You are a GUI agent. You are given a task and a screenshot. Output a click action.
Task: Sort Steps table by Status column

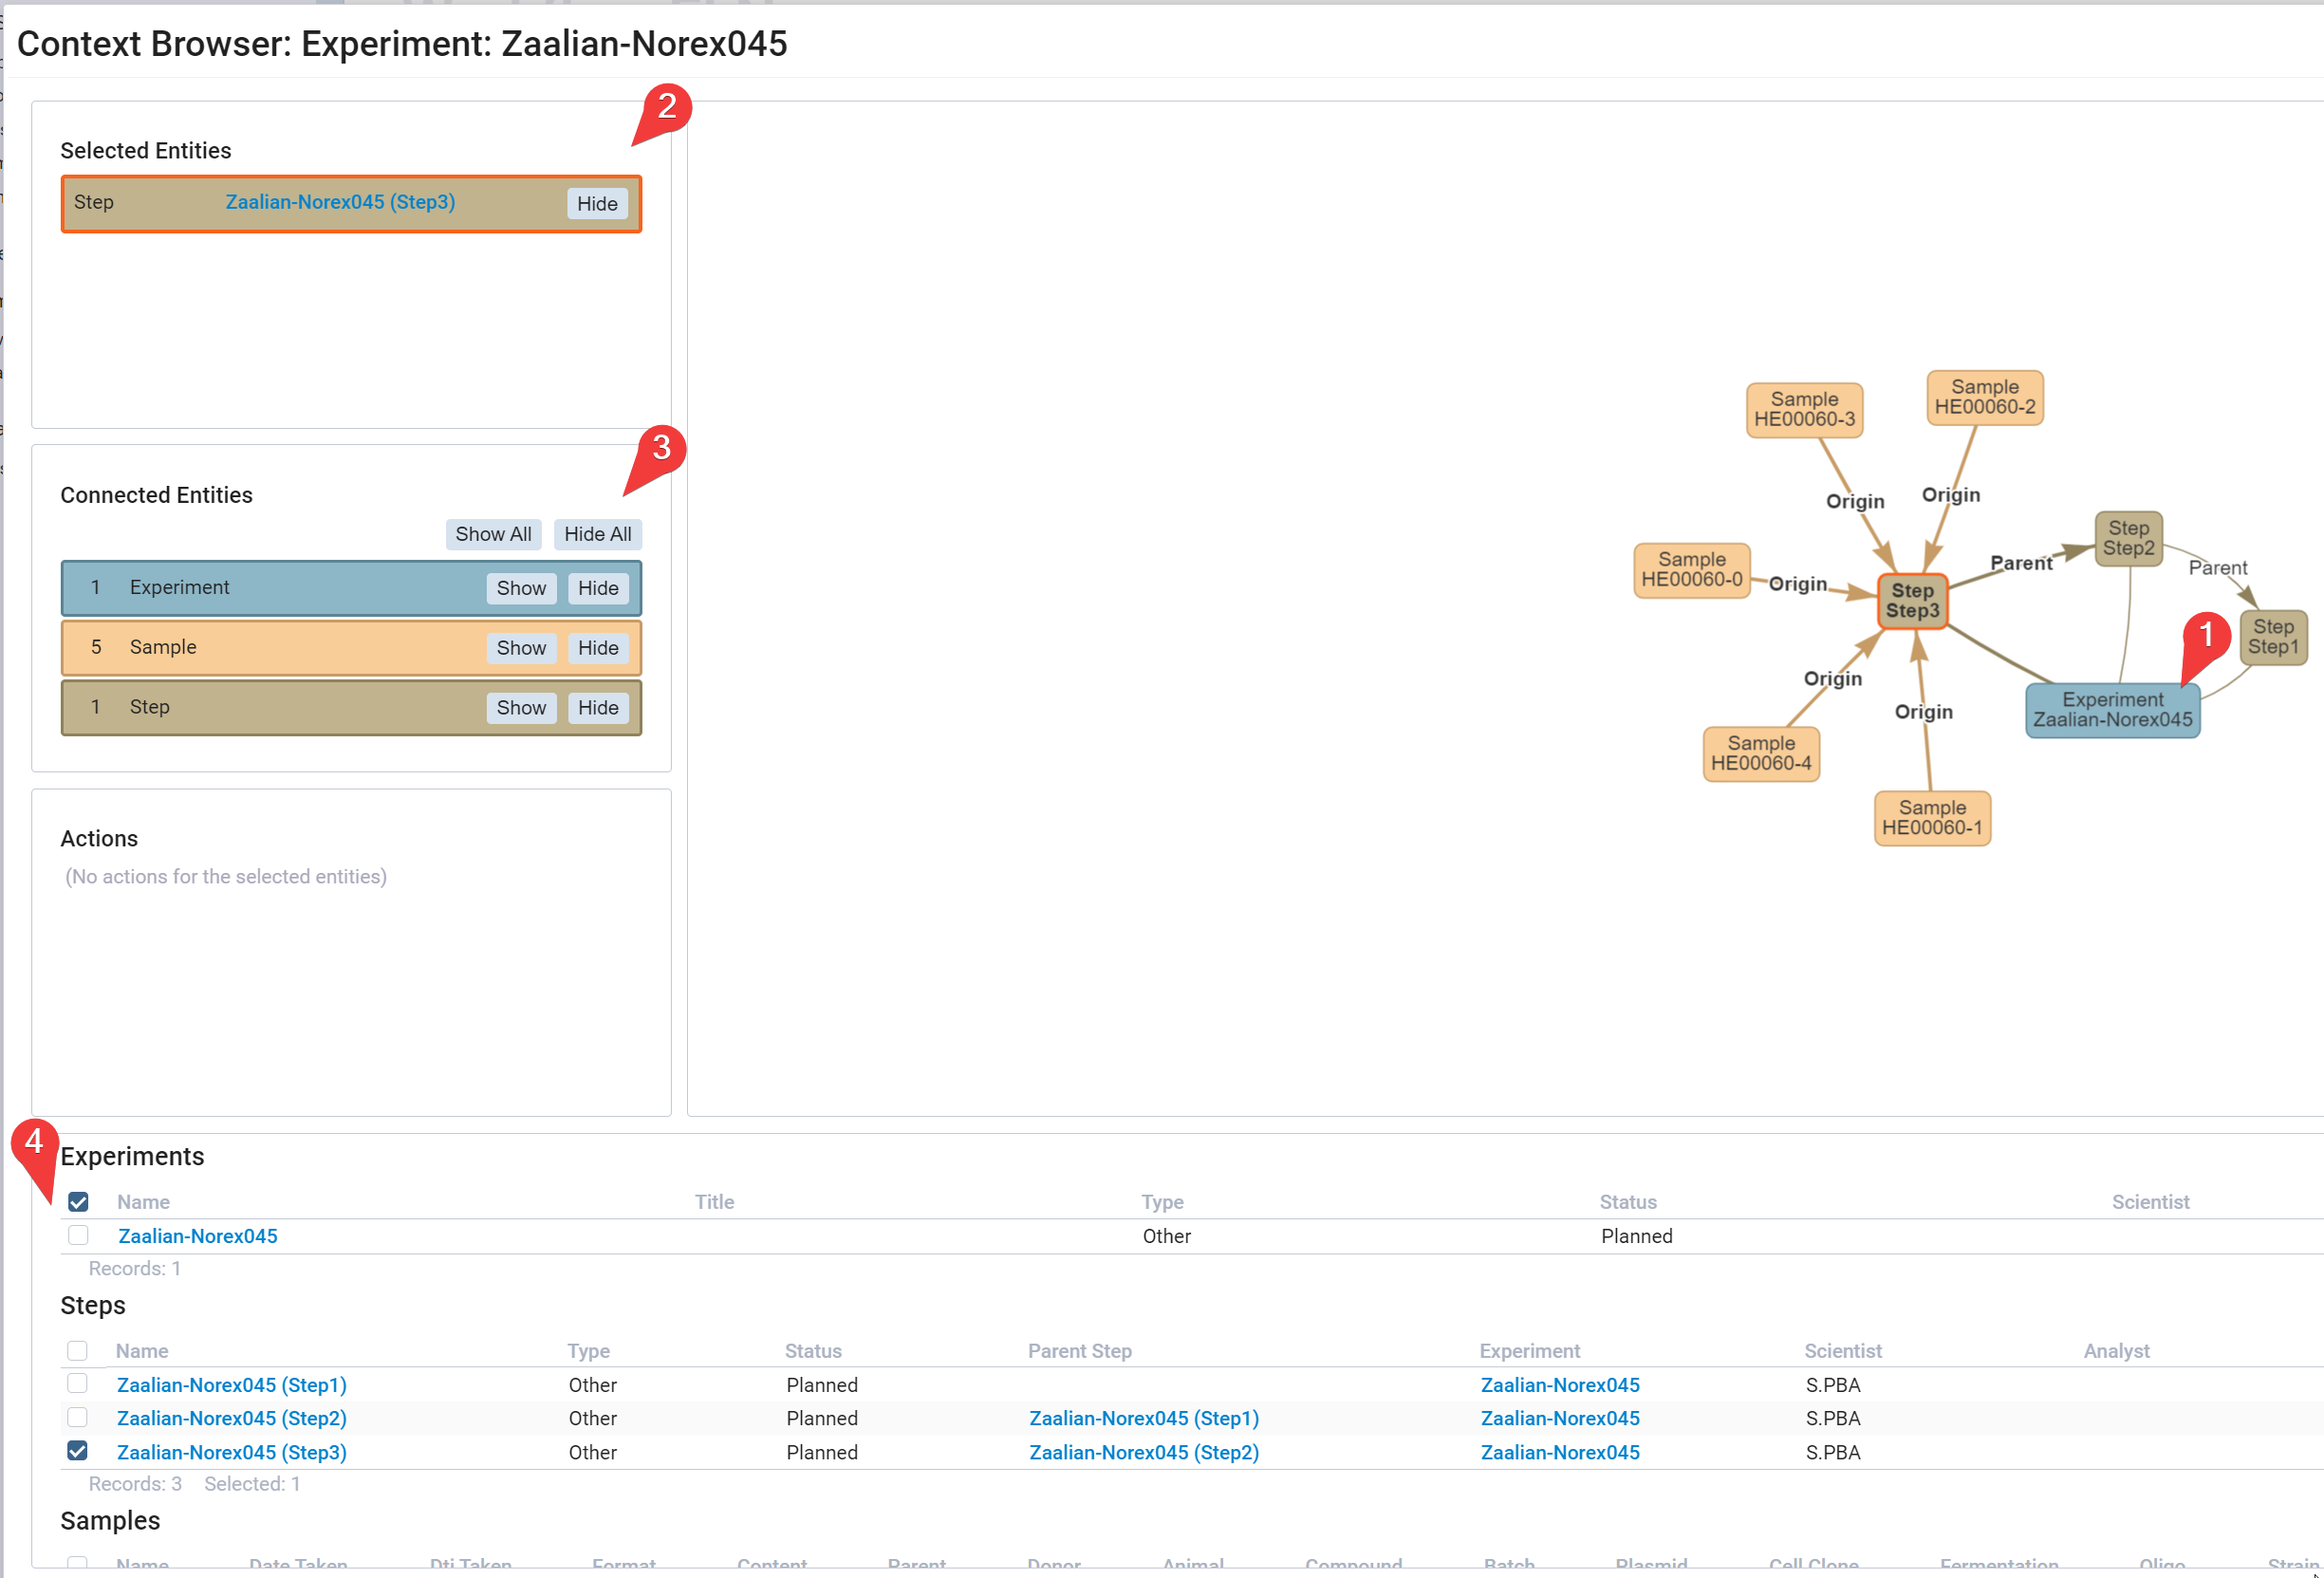pos(812,1351)
